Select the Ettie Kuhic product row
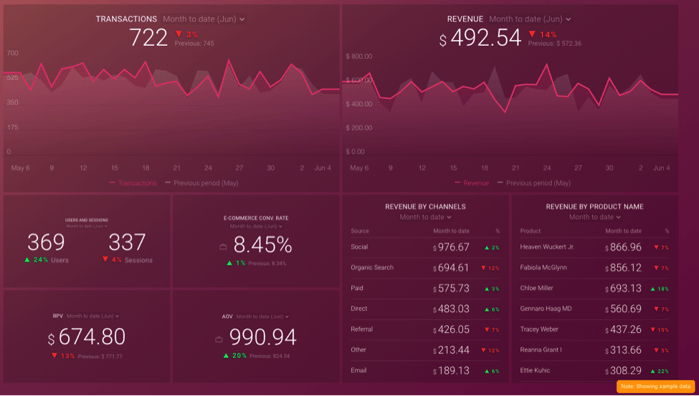 click(x=595, y=370)
